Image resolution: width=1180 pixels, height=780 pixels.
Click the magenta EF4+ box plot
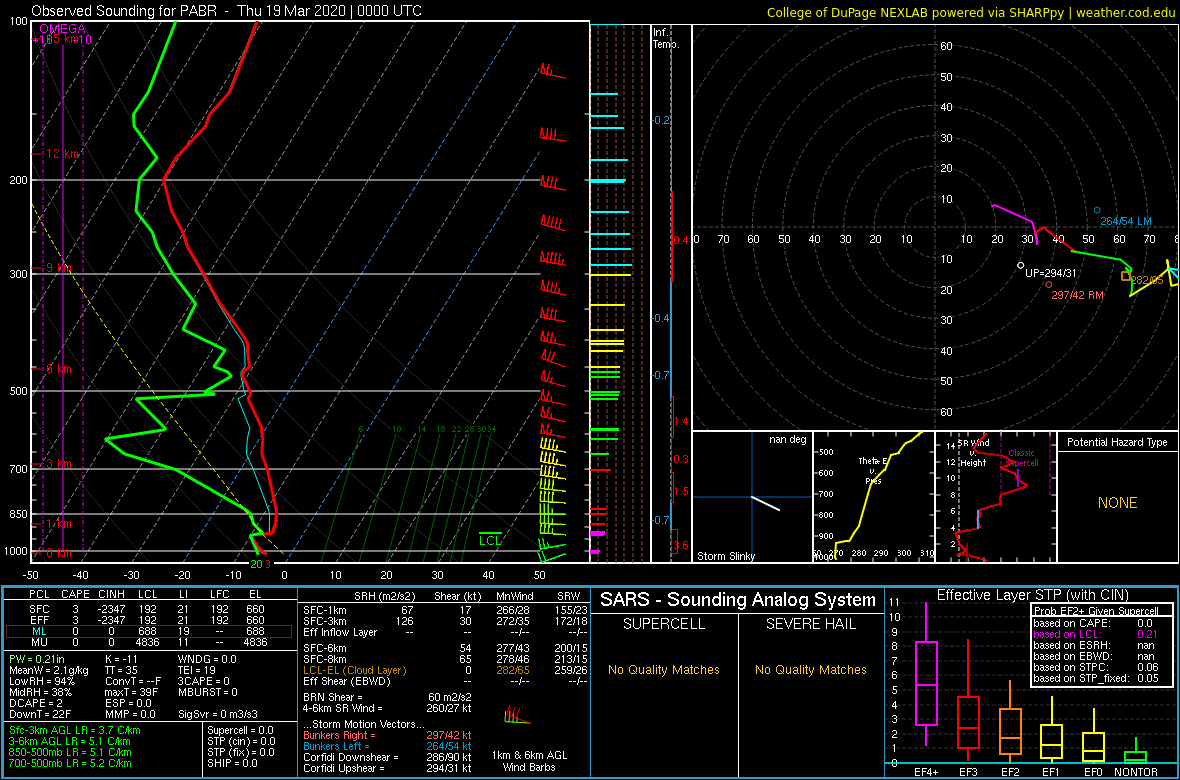925,674
